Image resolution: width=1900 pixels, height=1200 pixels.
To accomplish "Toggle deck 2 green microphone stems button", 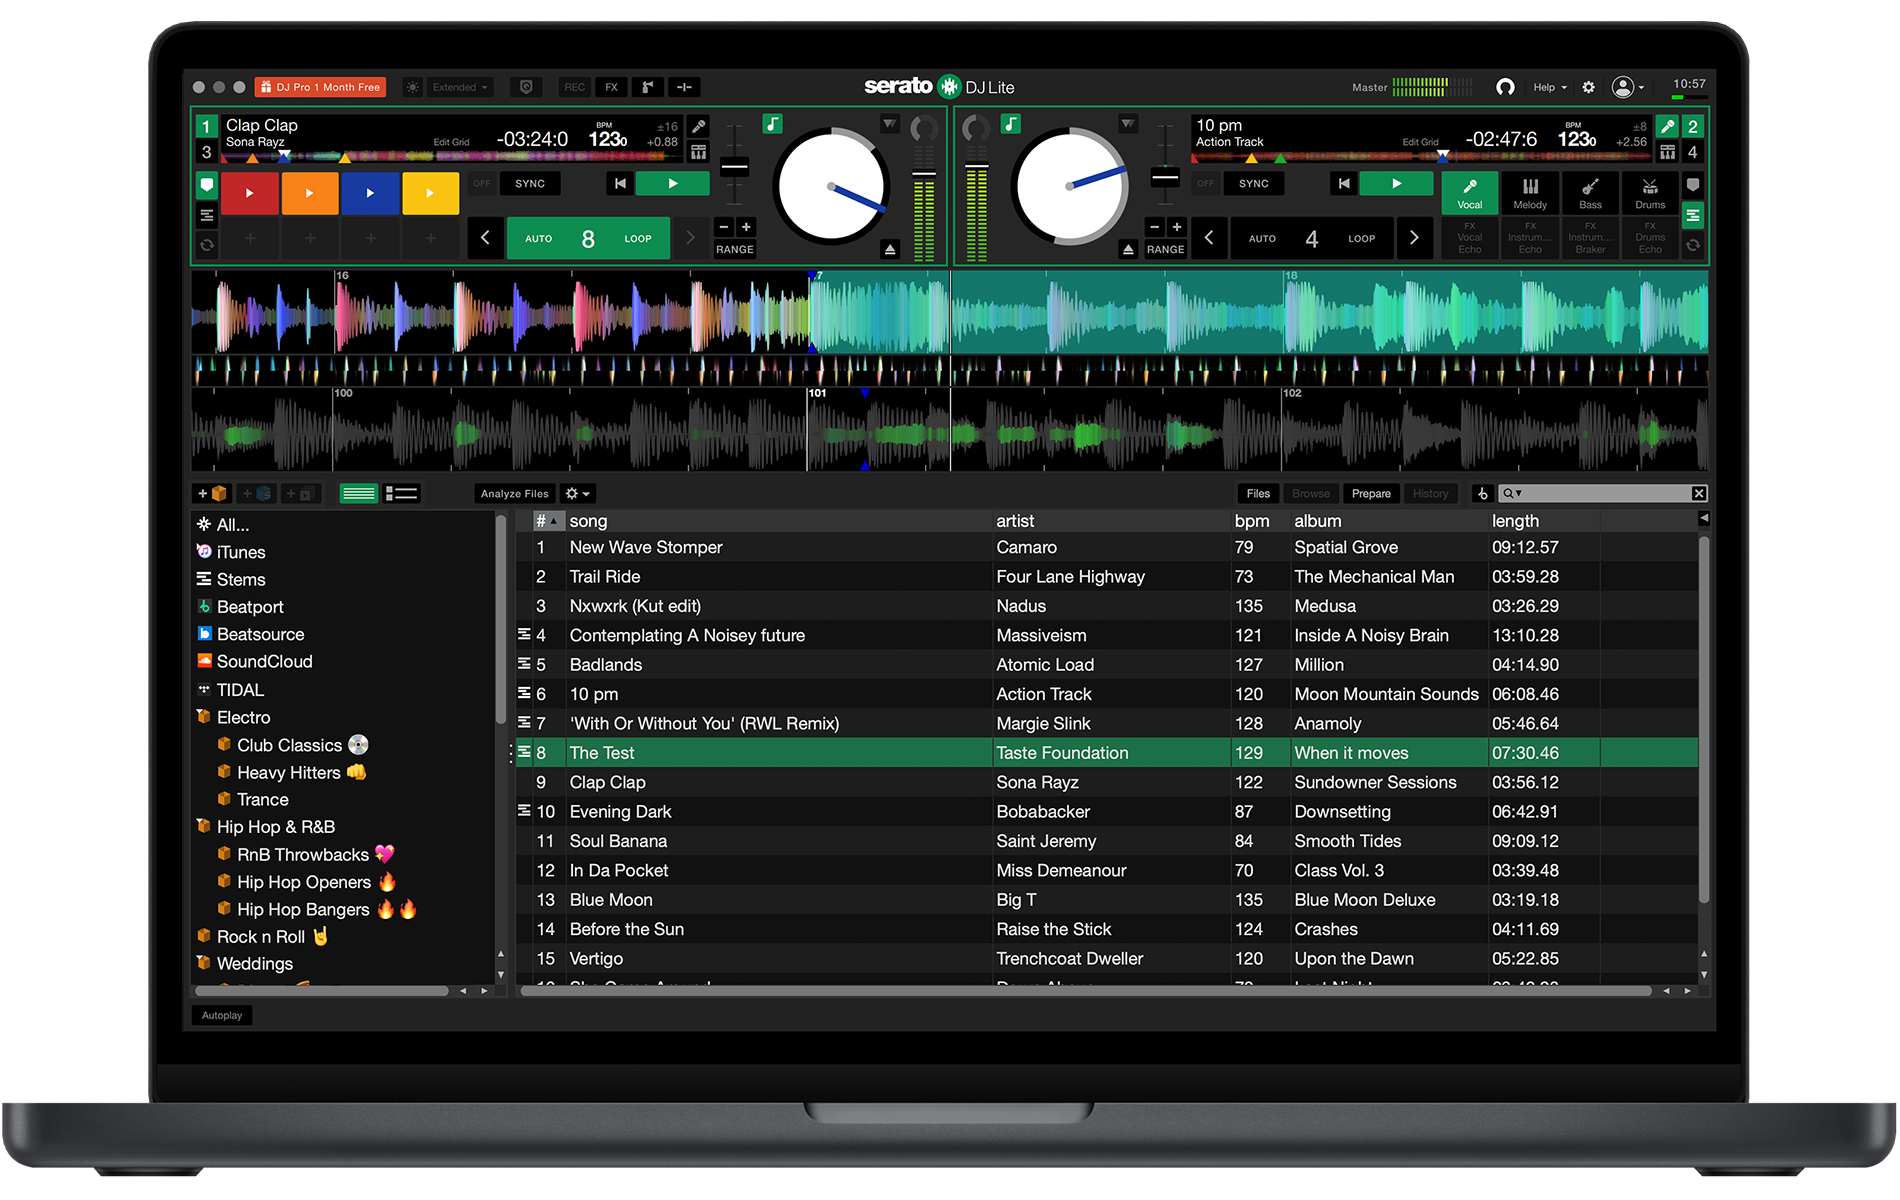I will coord(1667,126).
